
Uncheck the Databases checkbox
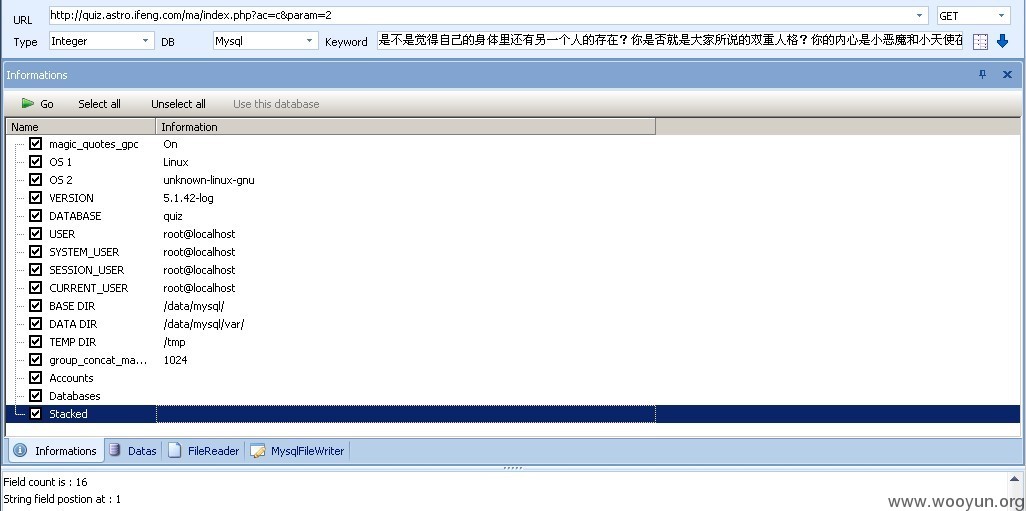tap(35, 395)
